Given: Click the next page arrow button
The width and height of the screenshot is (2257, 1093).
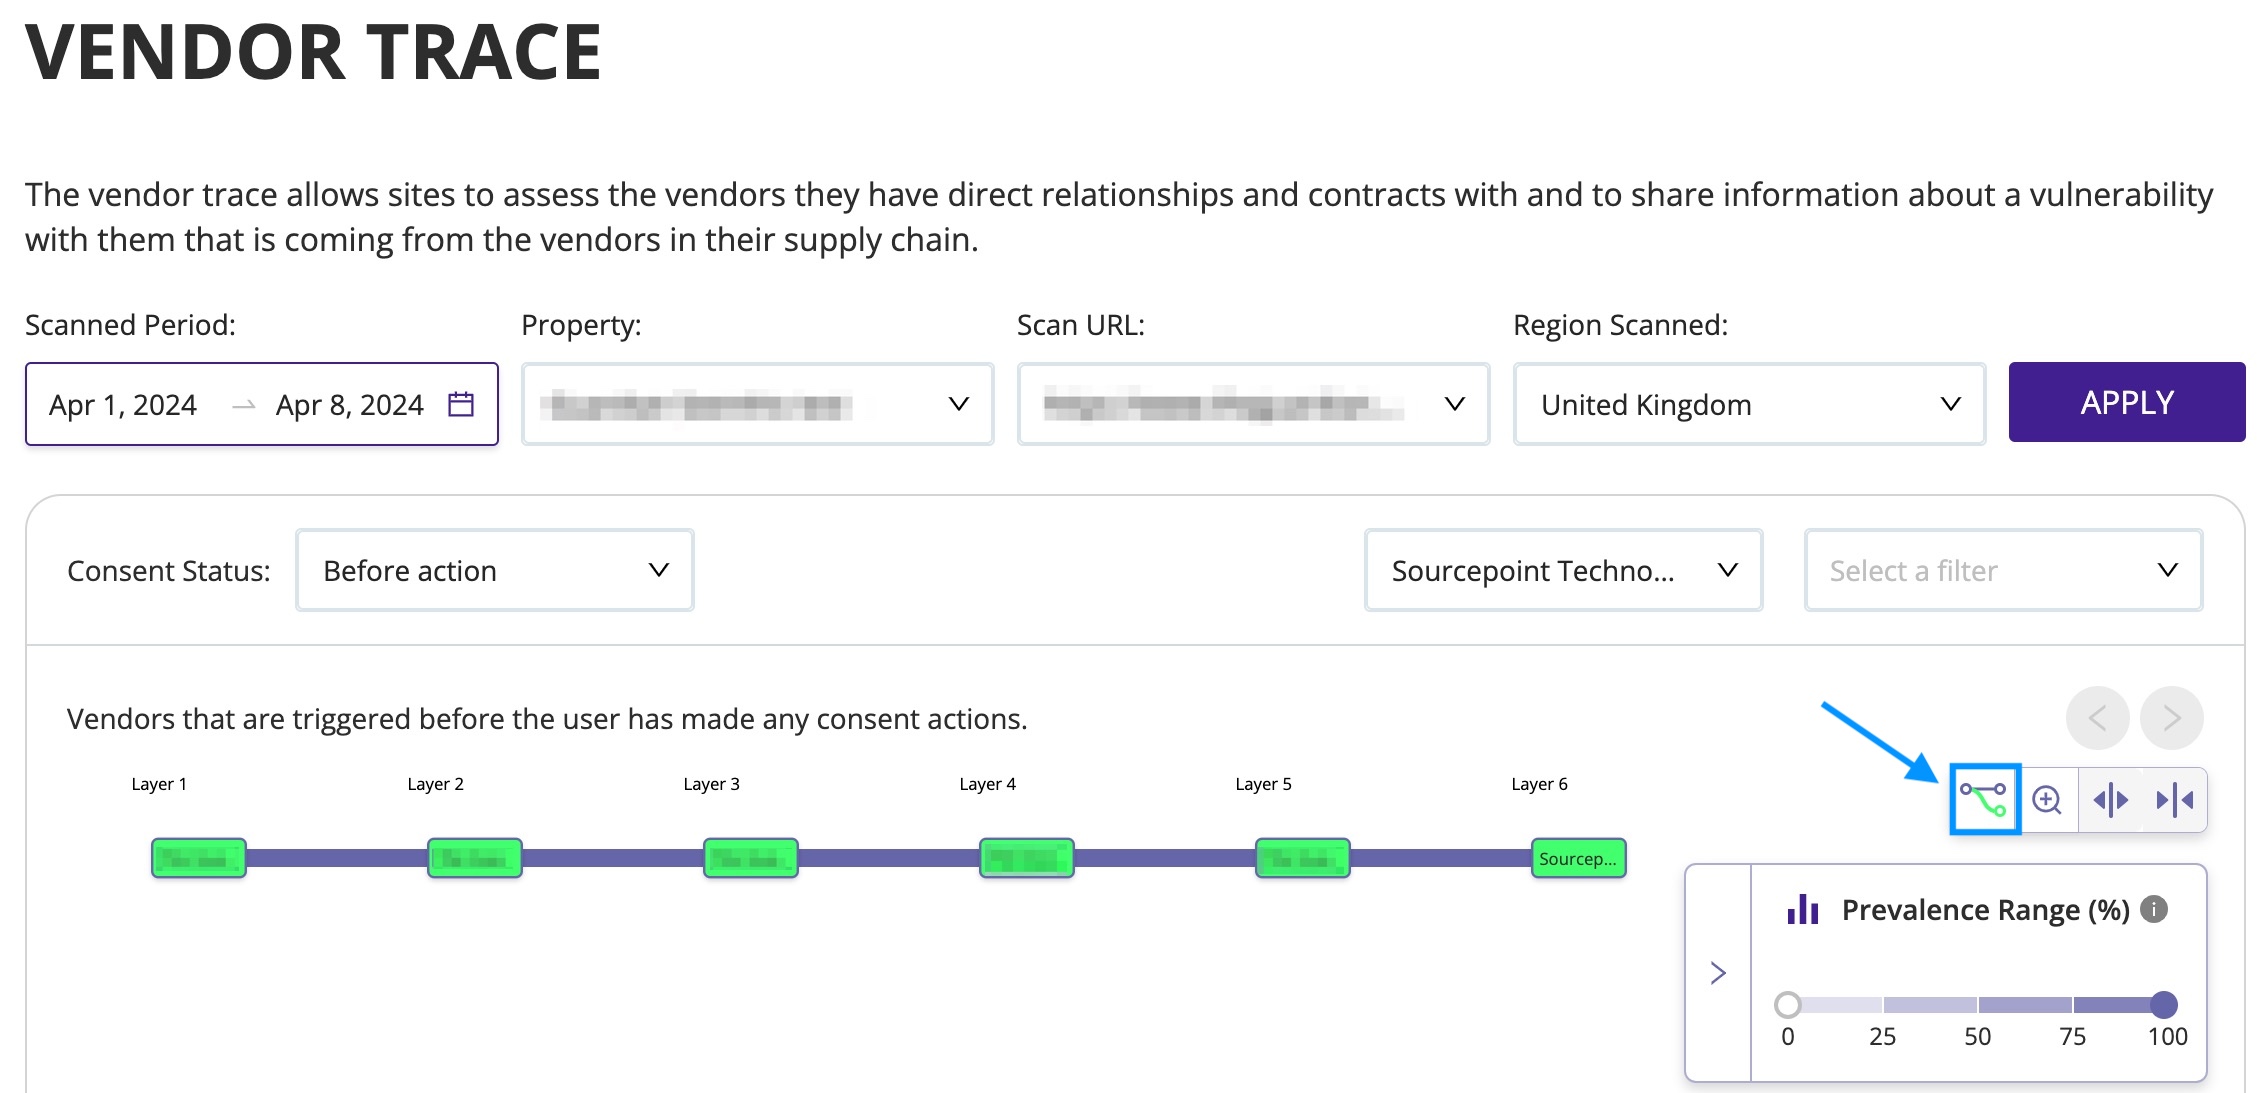Looking at the screenshot, I should (2171, 718).
